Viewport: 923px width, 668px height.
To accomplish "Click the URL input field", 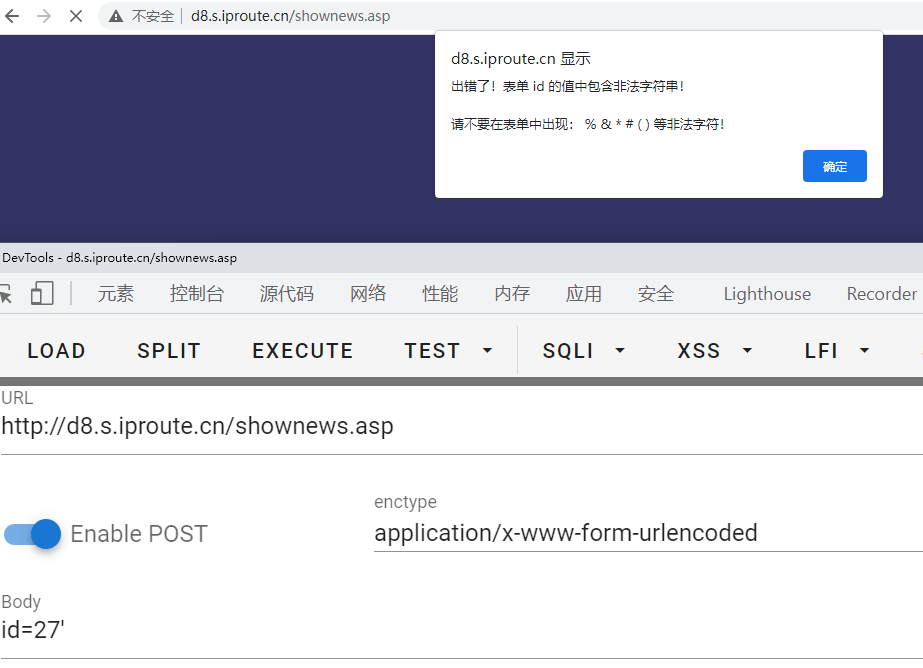I will (x=460, y=426).
